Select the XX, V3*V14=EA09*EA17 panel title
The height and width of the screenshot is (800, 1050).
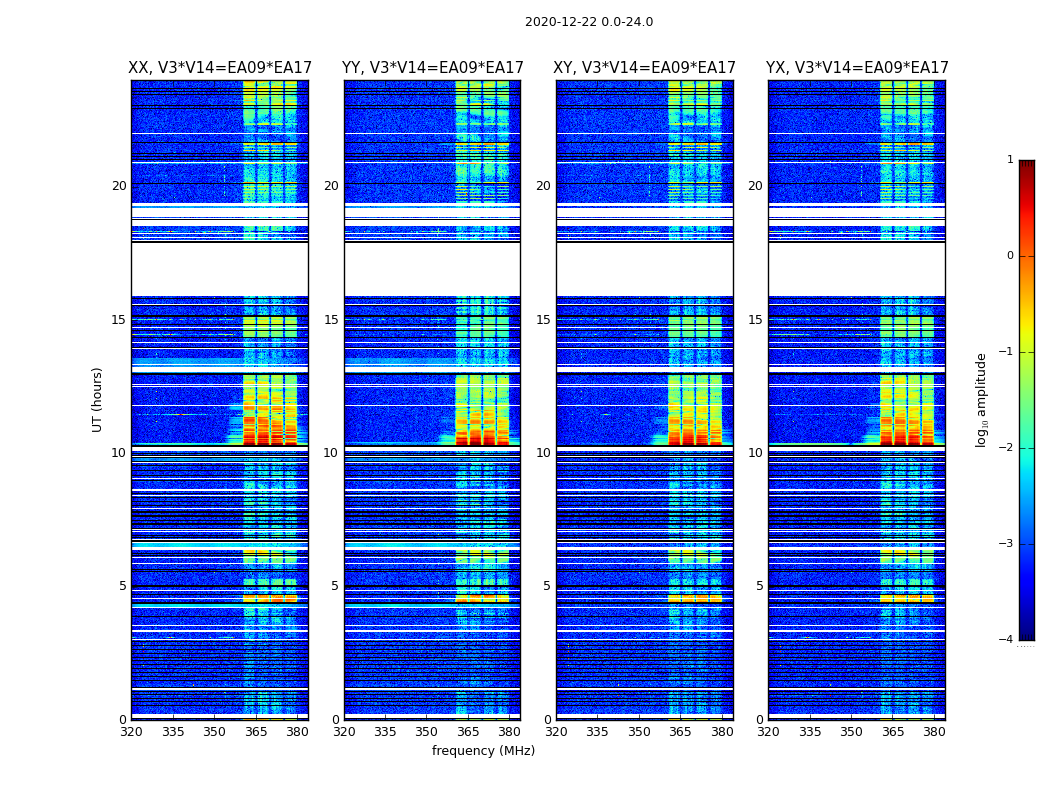220,68
